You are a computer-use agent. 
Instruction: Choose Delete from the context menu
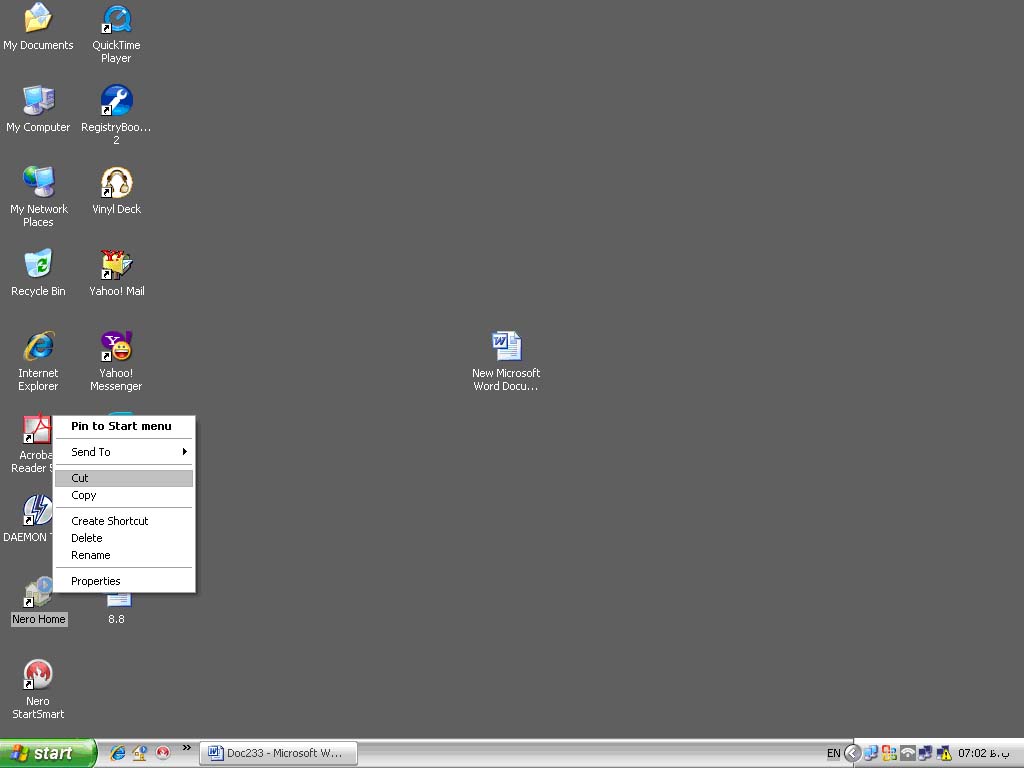coord(124,538)
